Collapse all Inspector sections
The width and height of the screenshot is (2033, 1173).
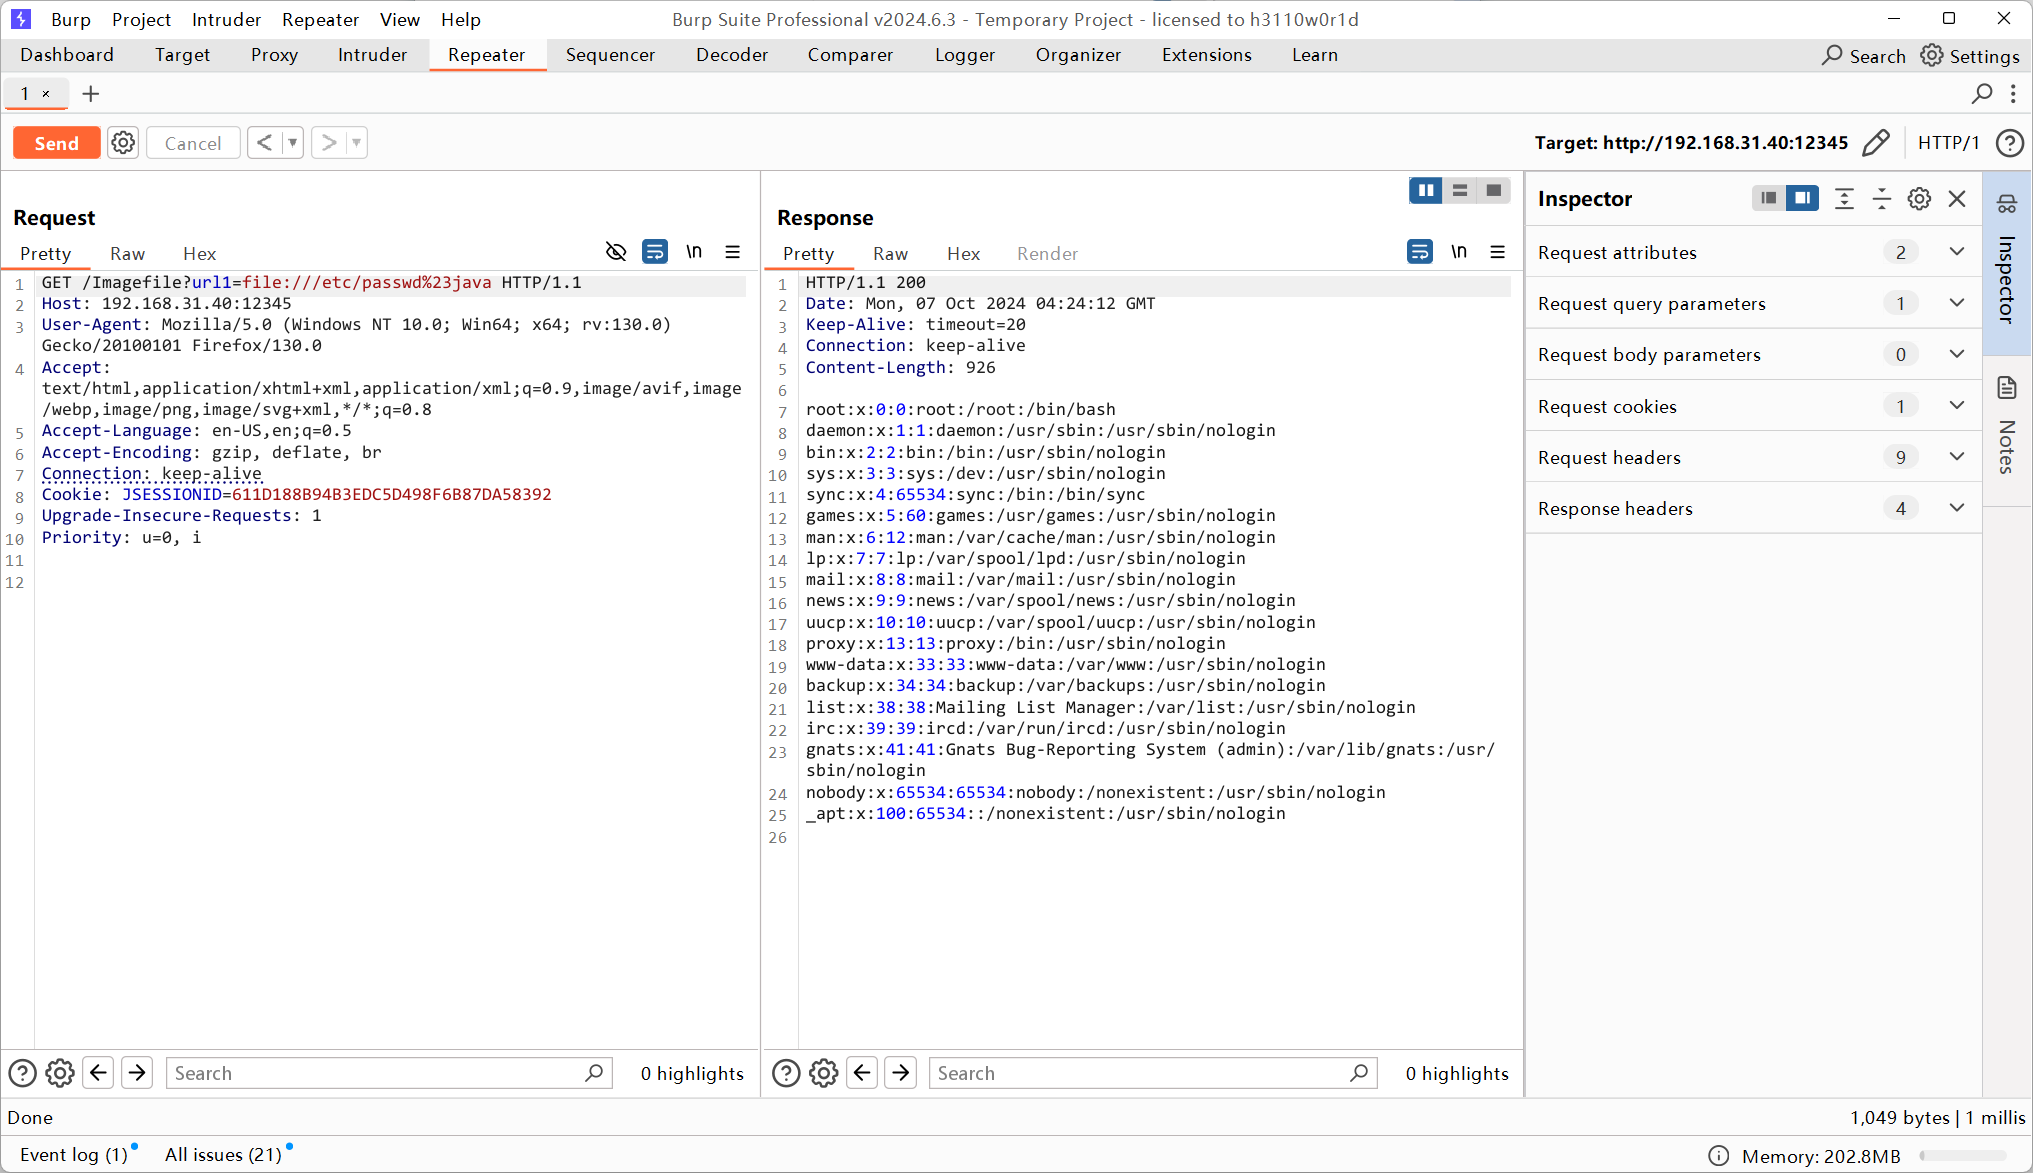1882,199
